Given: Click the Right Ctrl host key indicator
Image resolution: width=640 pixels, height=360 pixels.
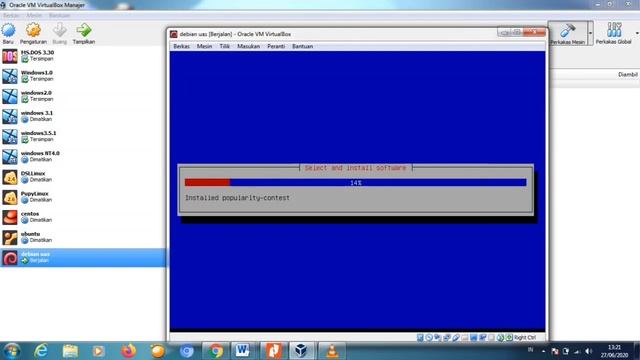Looking at the screenshot, I should coord(525,338).
